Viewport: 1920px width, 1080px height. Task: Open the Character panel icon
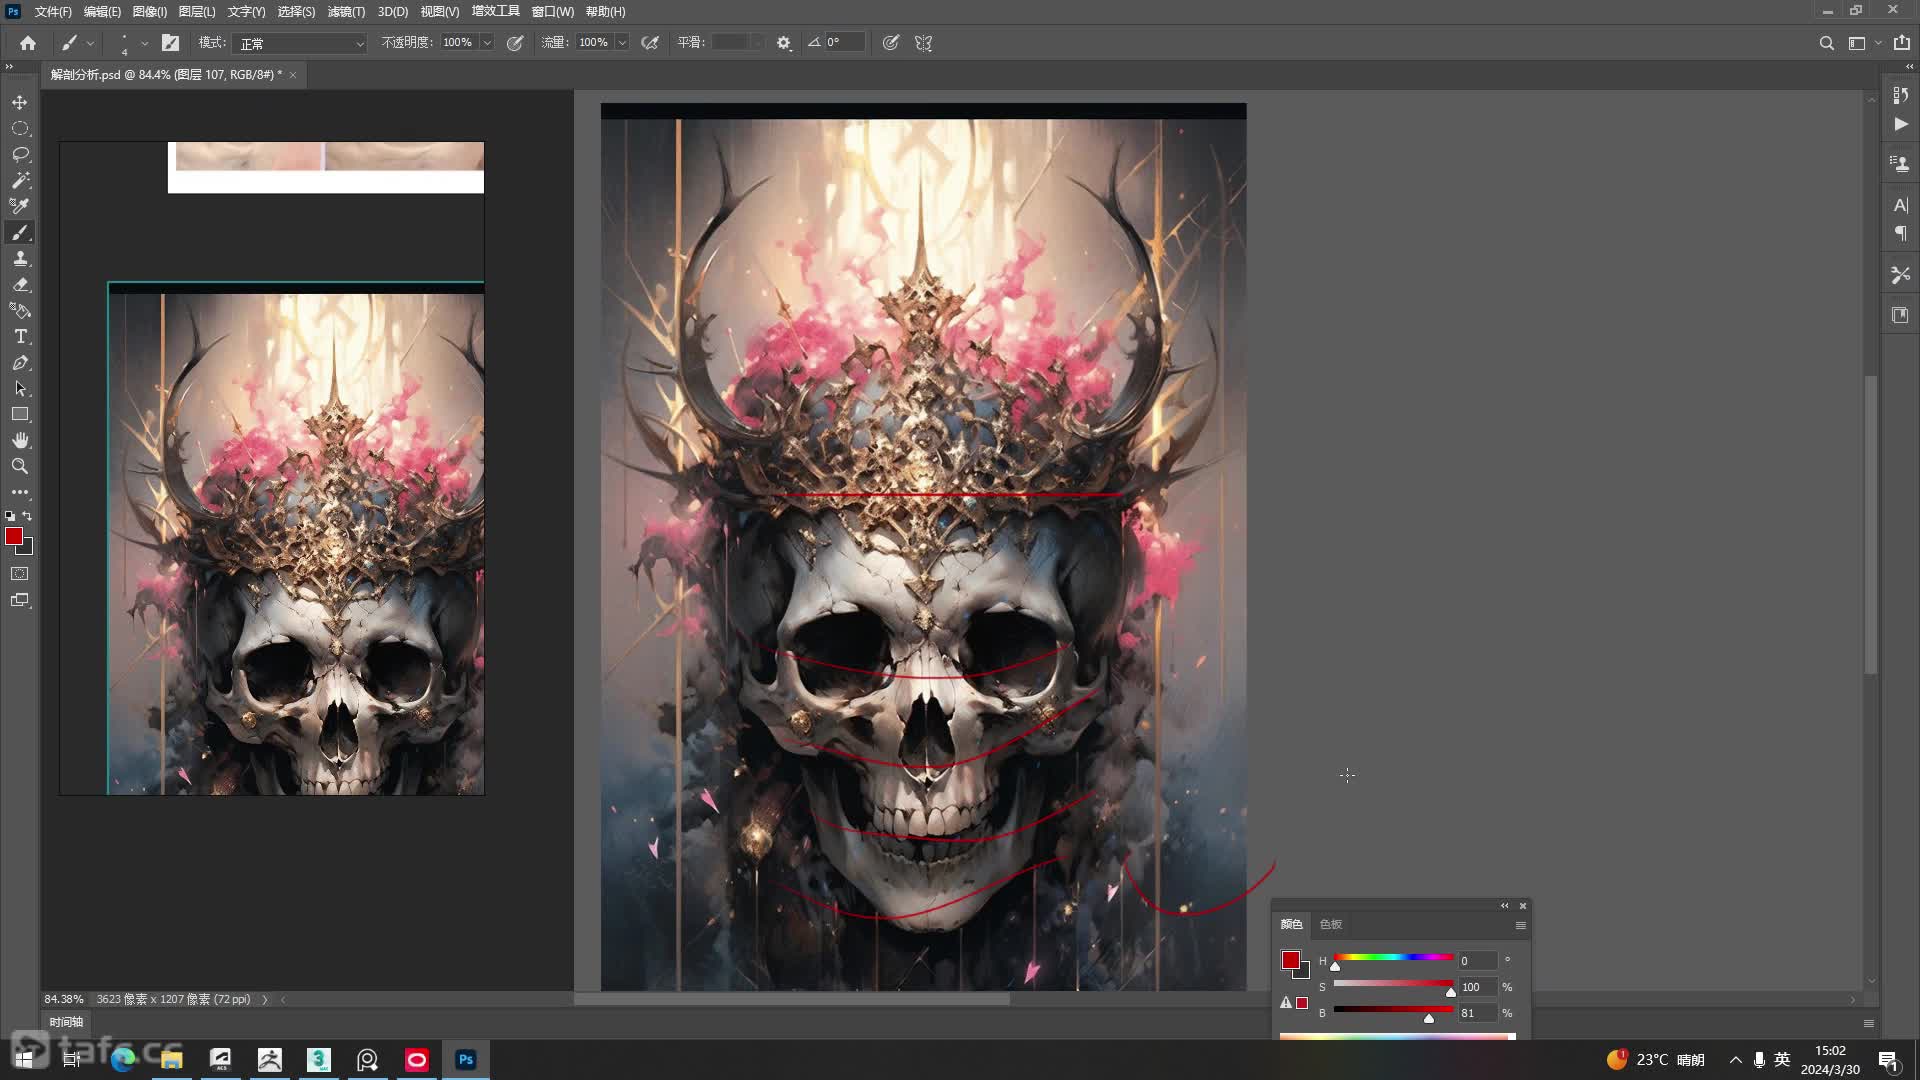click(1900, 205)
